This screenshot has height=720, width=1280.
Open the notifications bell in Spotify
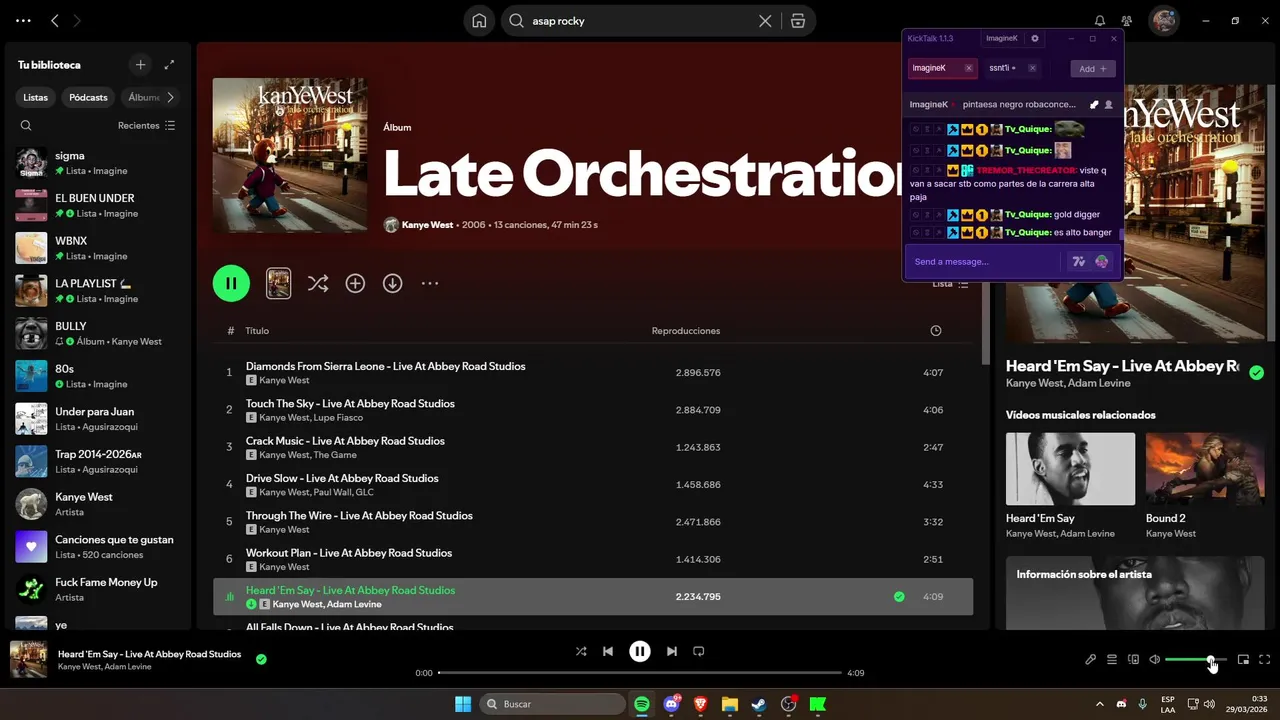pyautogui.click(x=1100, y=21)
